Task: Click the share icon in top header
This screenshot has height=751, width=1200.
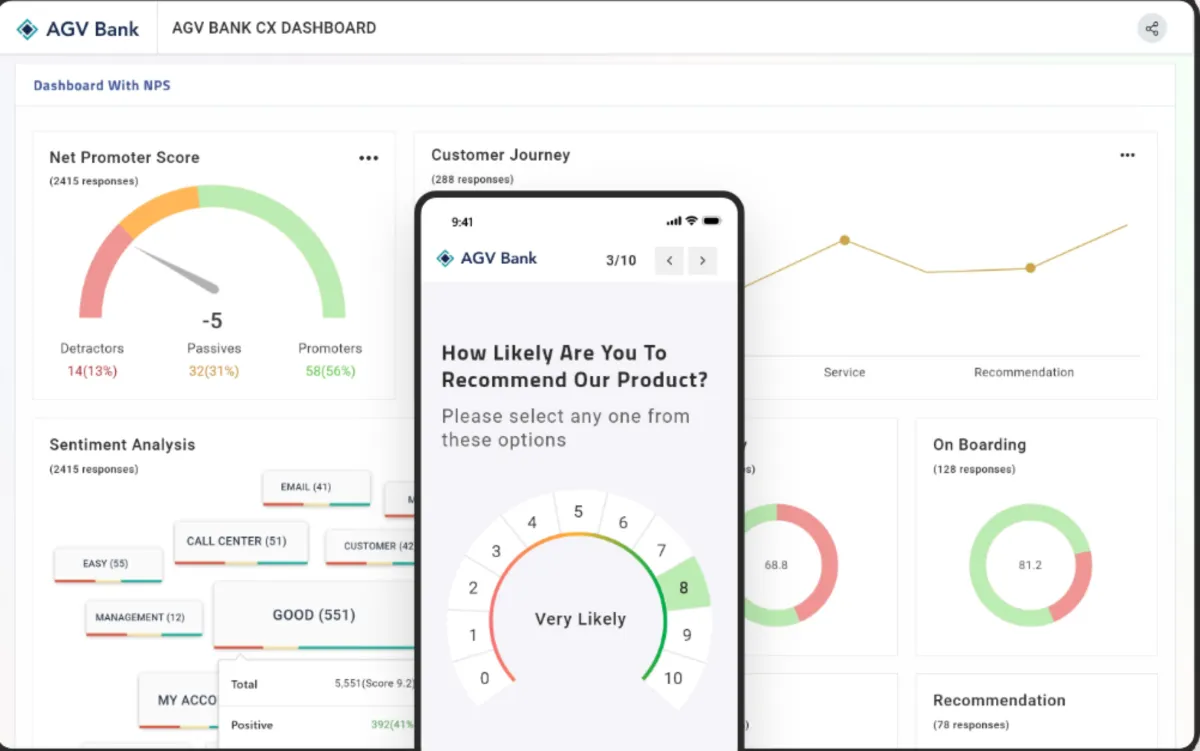Action: [1152, 28]
